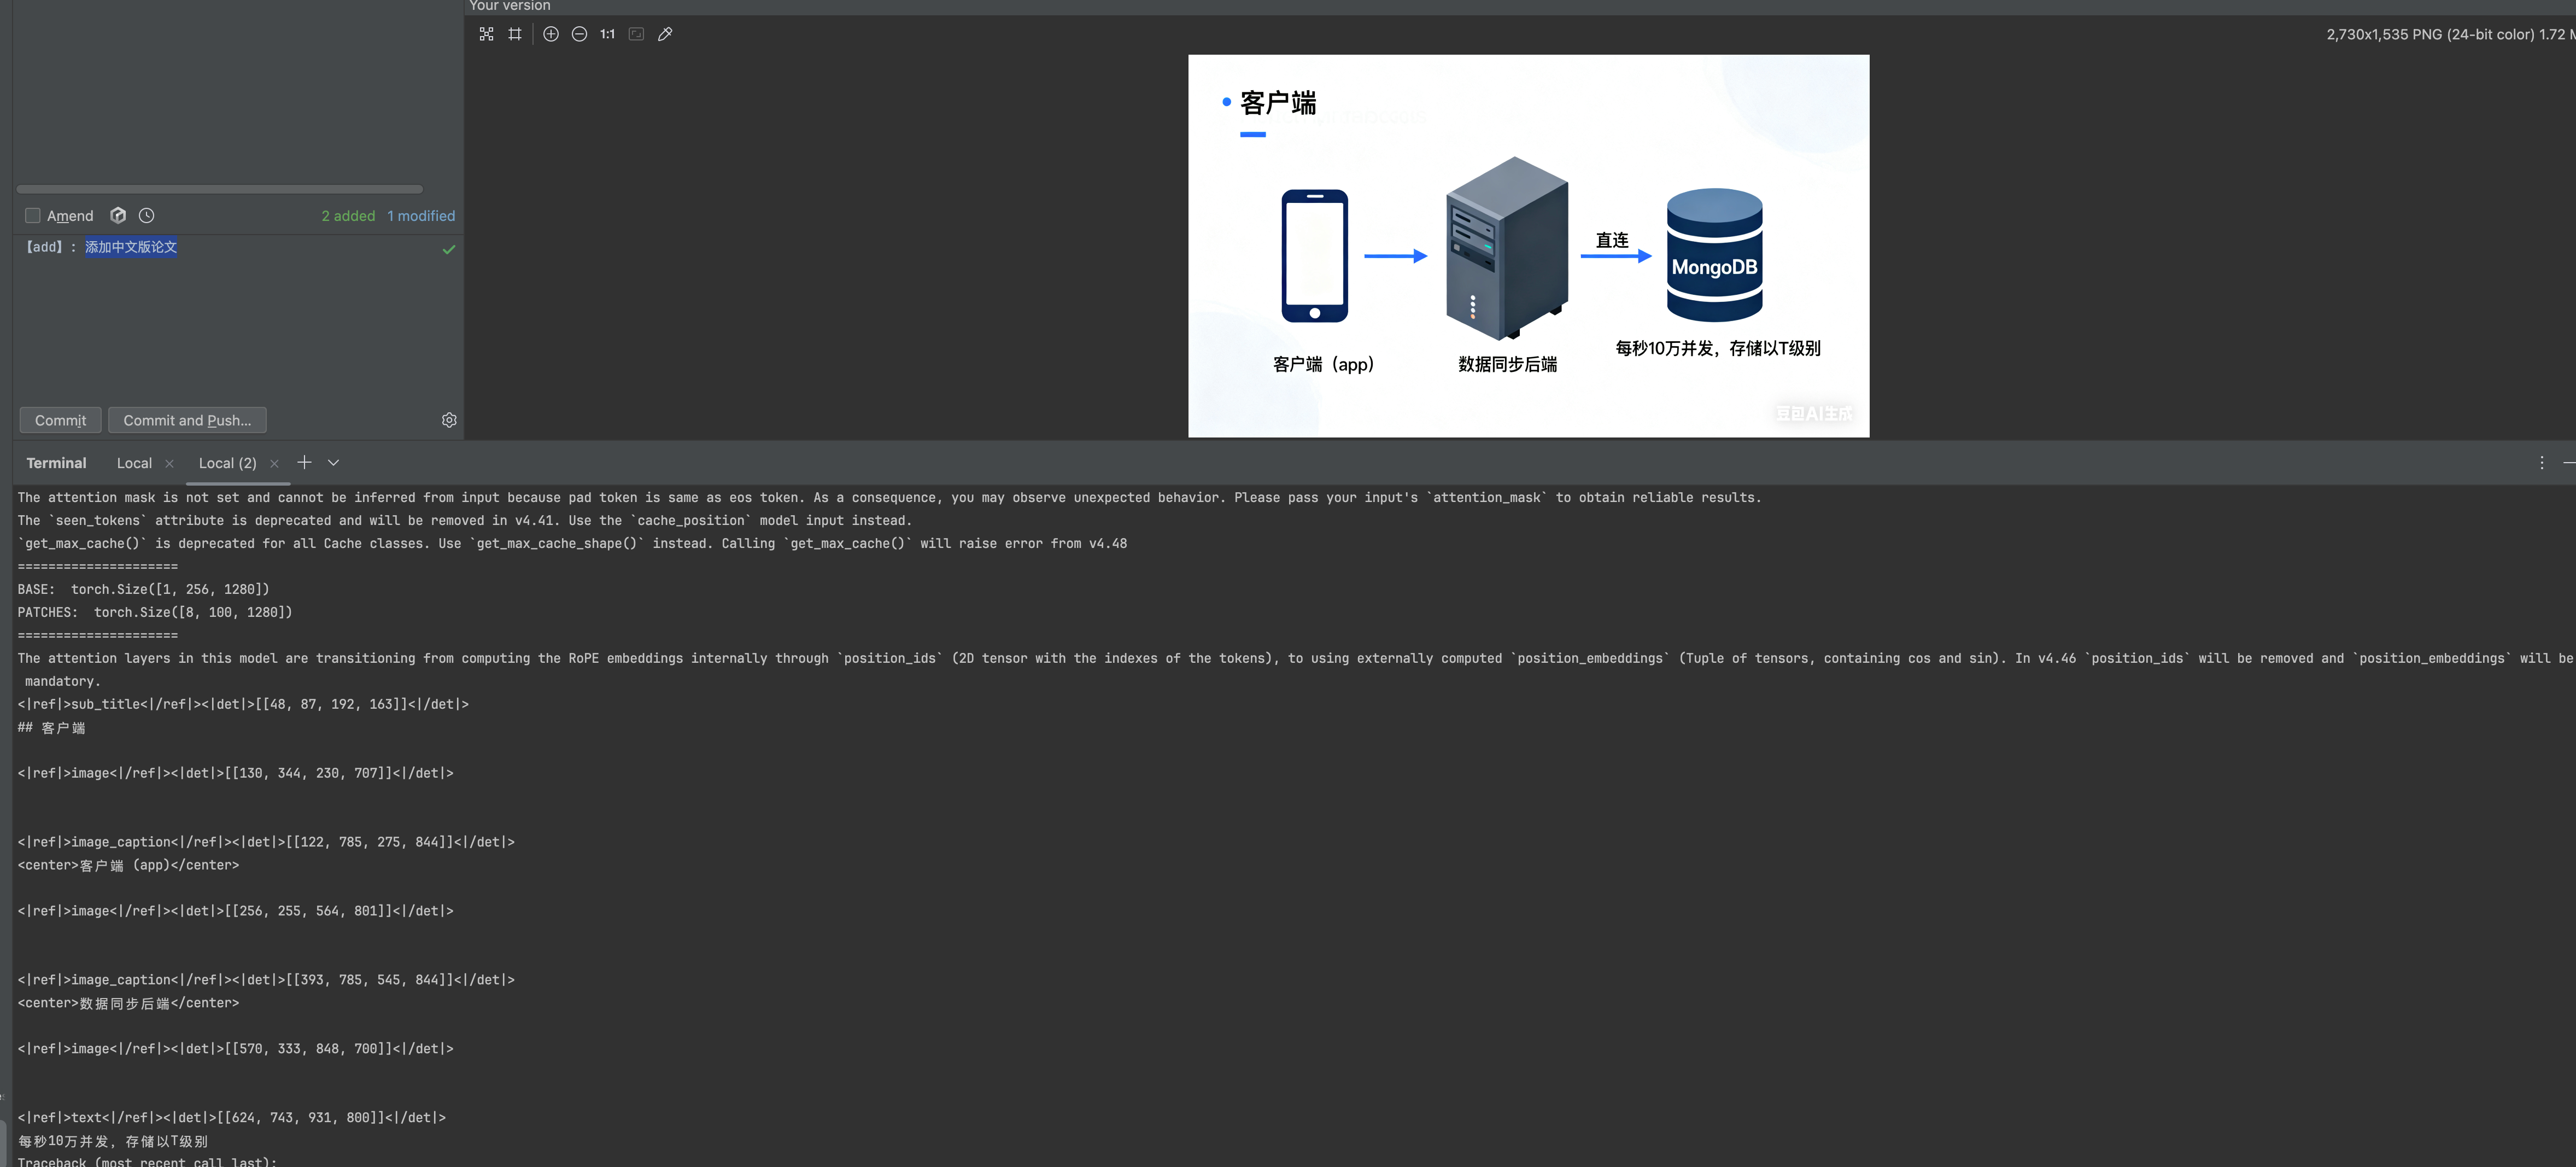Click the AI generate commit message icon
The image size is (2576, 1167).
click(118, 215)
